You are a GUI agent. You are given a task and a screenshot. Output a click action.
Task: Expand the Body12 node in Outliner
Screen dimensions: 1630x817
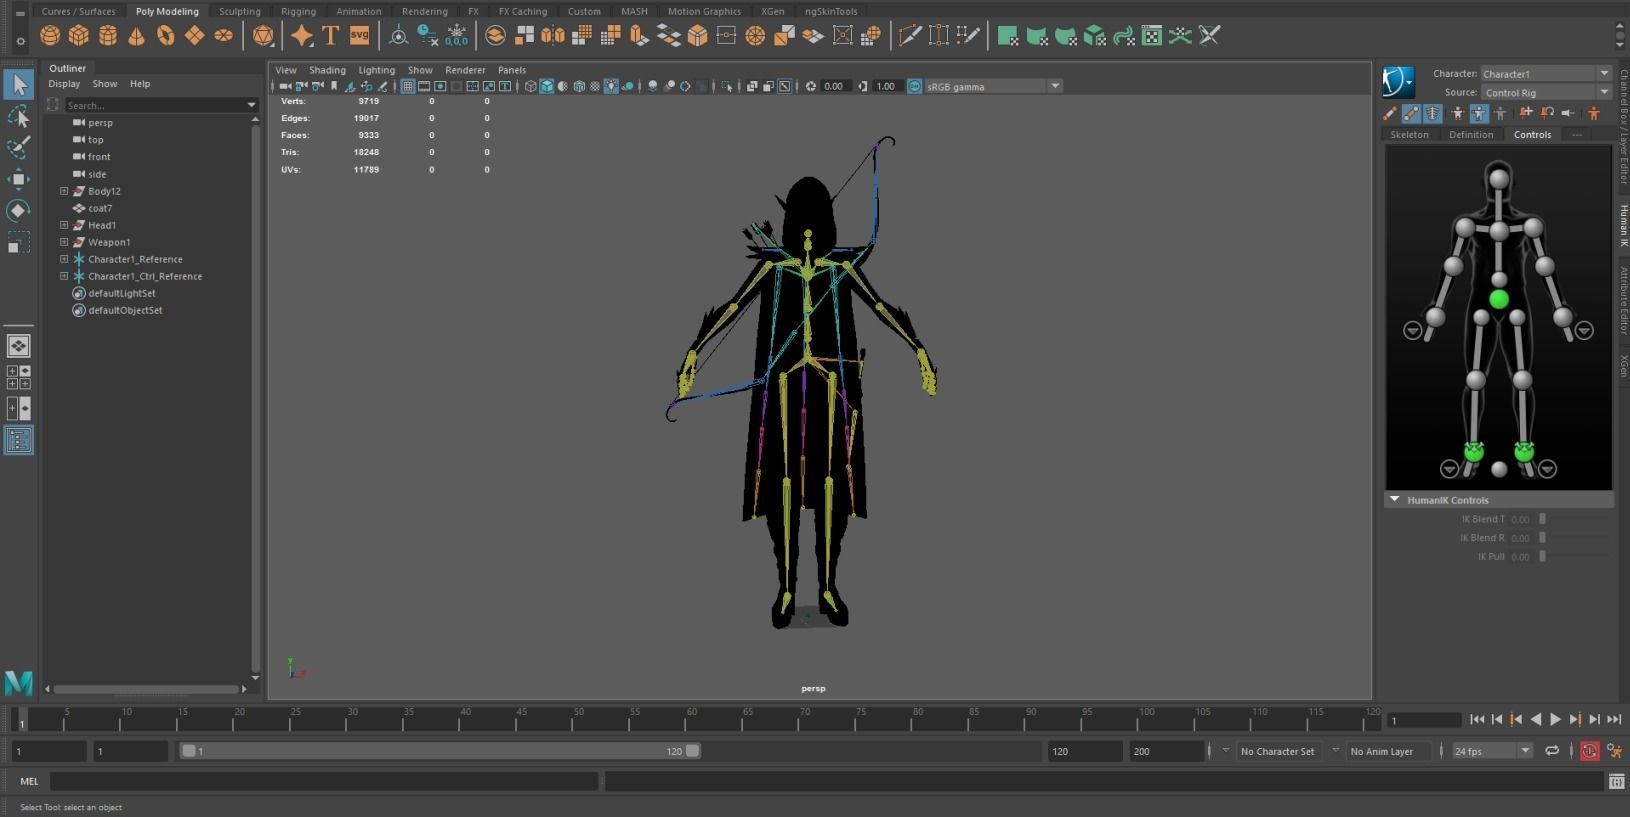tap(64, 191)
